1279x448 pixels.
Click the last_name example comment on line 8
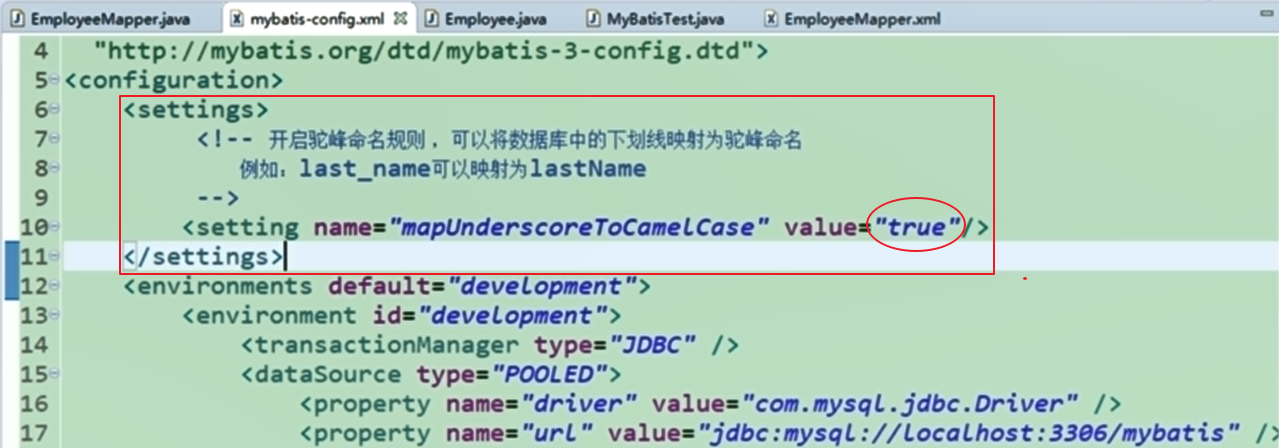(x=442, y=168)
